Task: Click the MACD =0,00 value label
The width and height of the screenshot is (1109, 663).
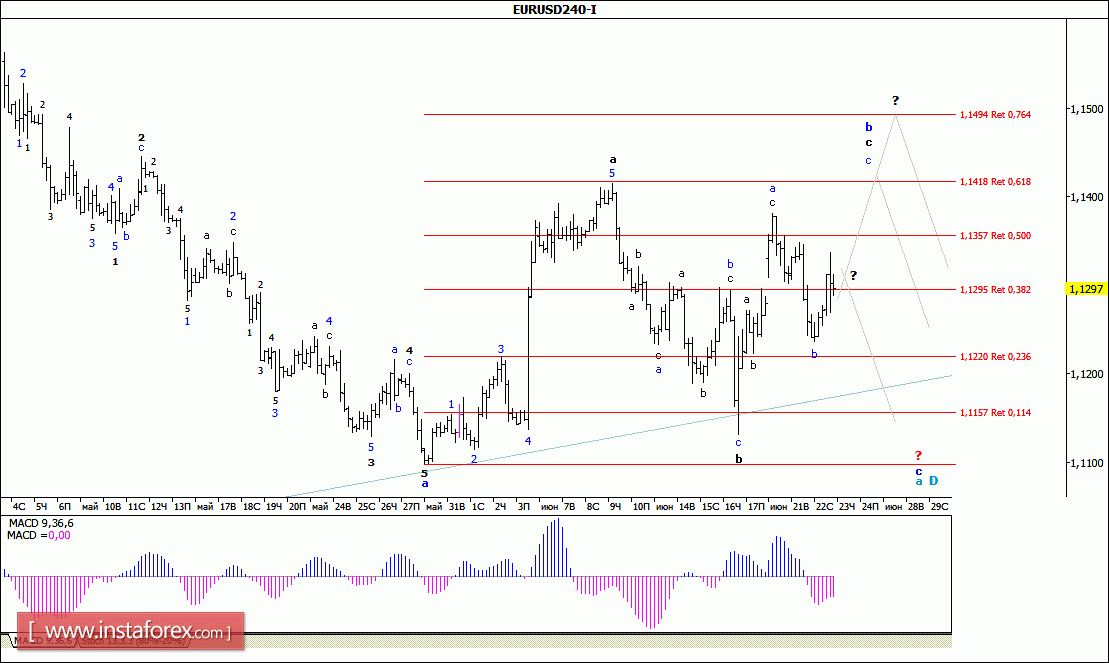Action: (39, 536)
